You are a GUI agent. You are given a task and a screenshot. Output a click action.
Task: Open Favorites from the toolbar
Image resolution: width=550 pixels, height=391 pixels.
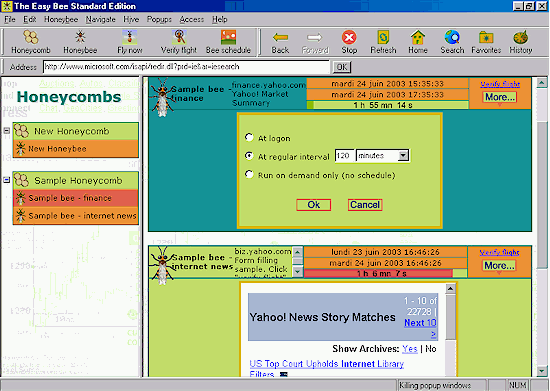tap(486, 42)
